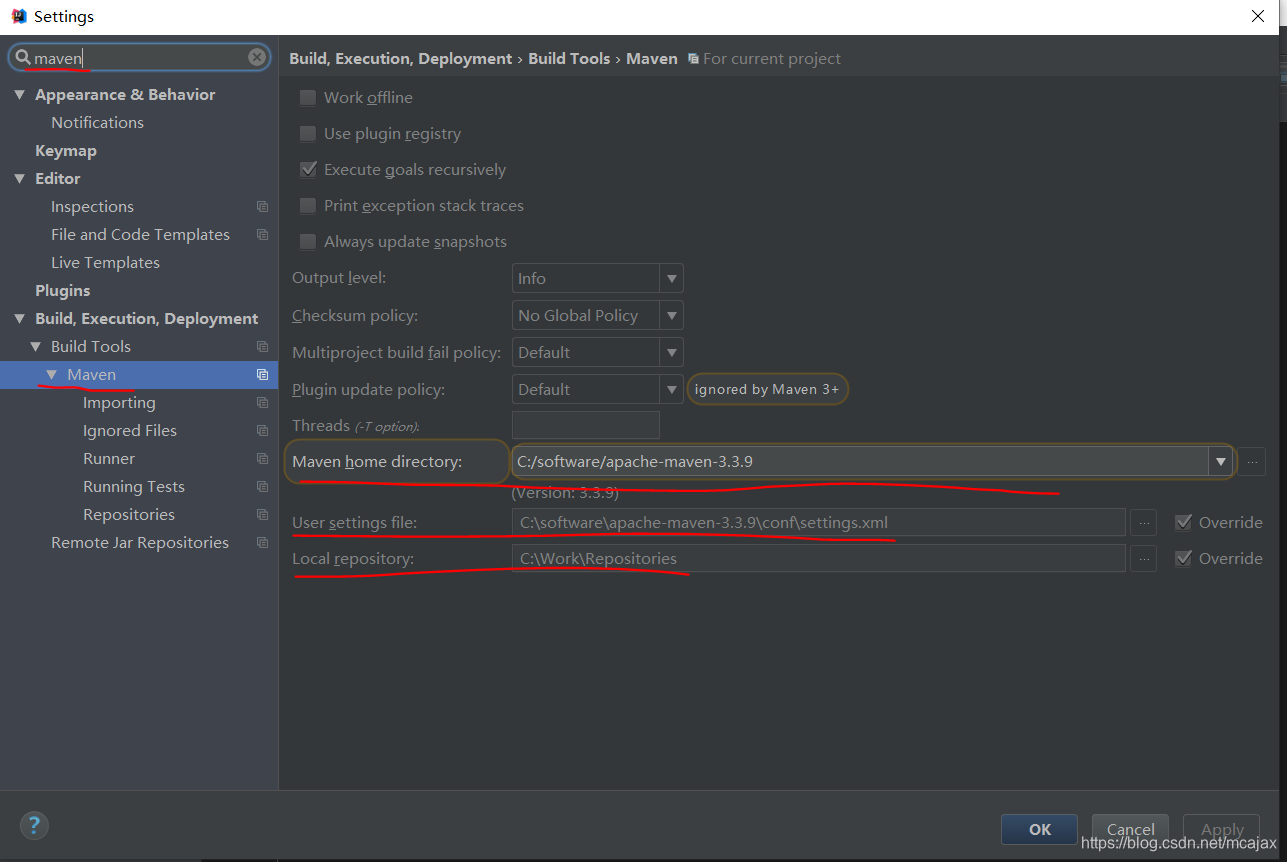Click the settings search box
The image size is (1287, 862).
pos(139,58)
